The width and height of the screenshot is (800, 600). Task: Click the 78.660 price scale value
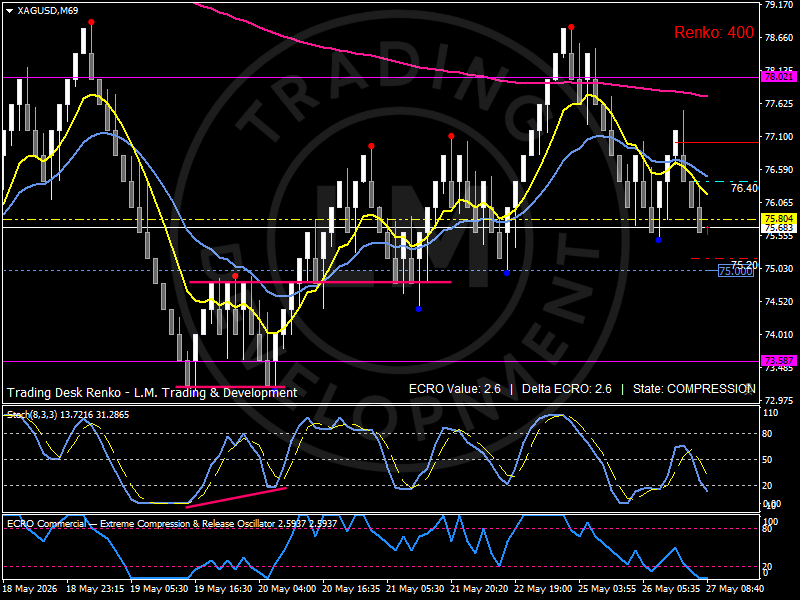[779, 38]
